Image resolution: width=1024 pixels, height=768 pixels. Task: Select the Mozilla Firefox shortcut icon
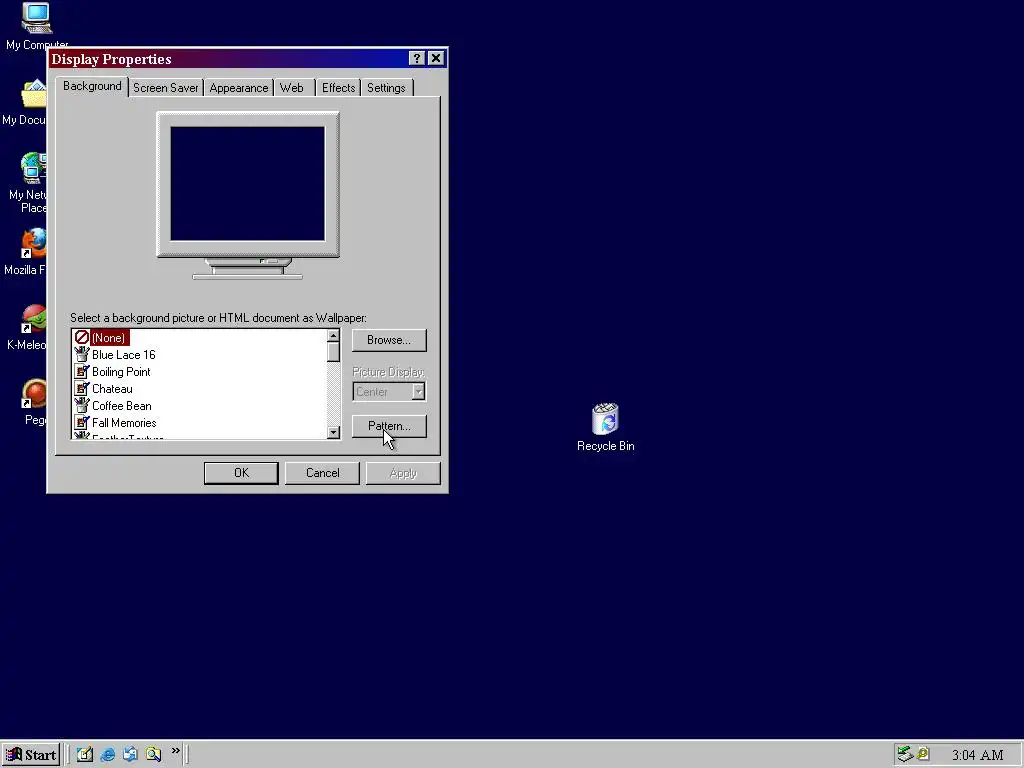33,243
